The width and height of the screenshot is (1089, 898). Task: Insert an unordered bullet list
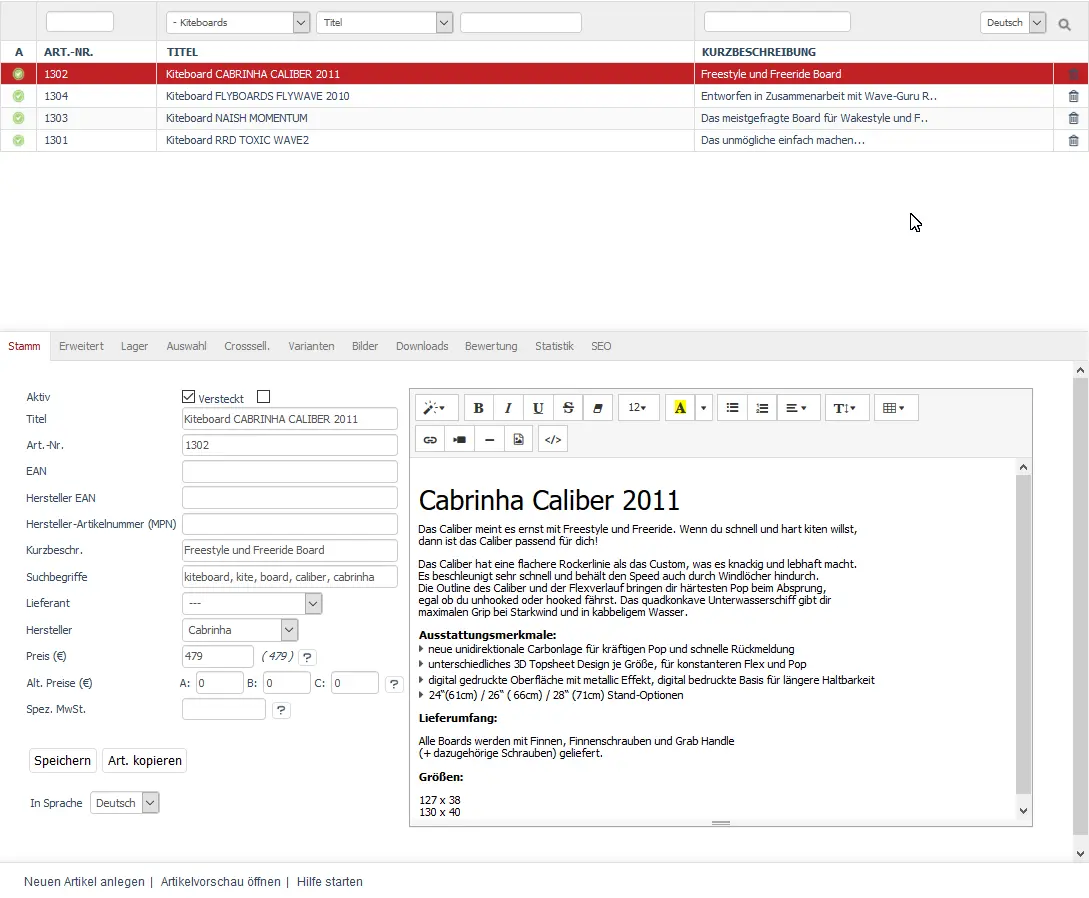[x=732, y=407]
